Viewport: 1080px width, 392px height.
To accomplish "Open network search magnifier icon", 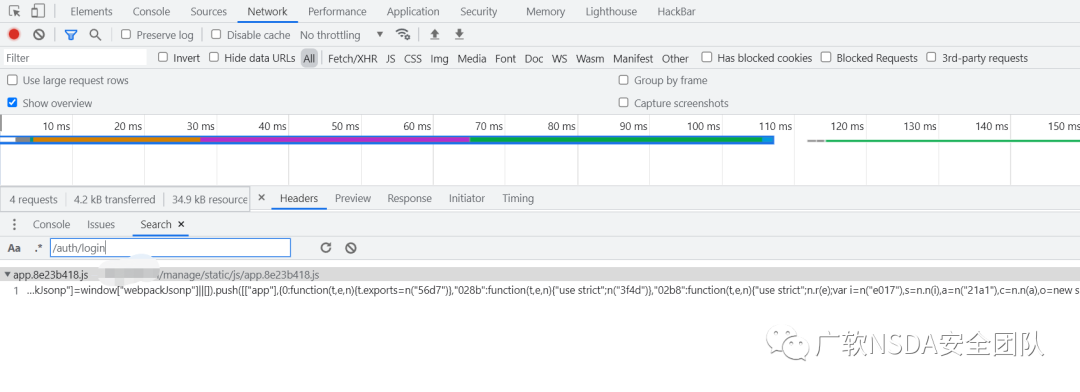I will click(95, 34).
